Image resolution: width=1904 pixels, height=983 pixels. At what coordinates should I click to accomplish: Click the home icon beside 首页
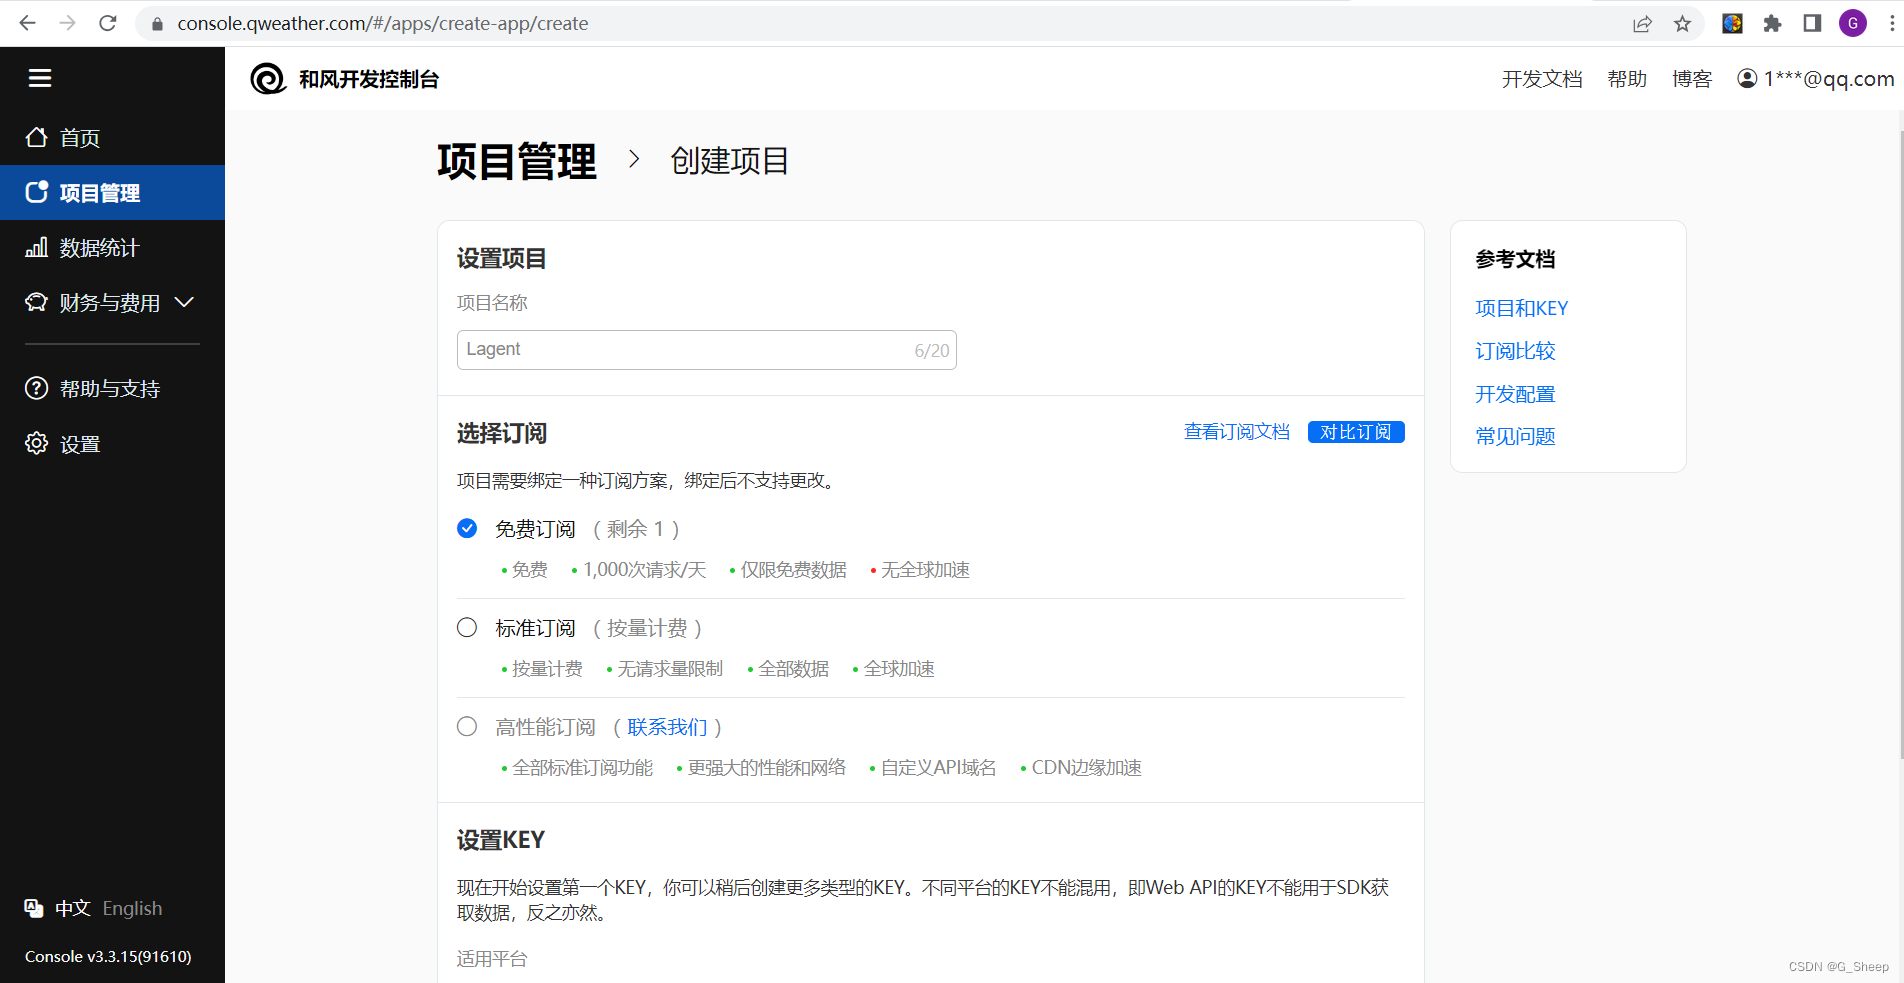pos(37,137)
